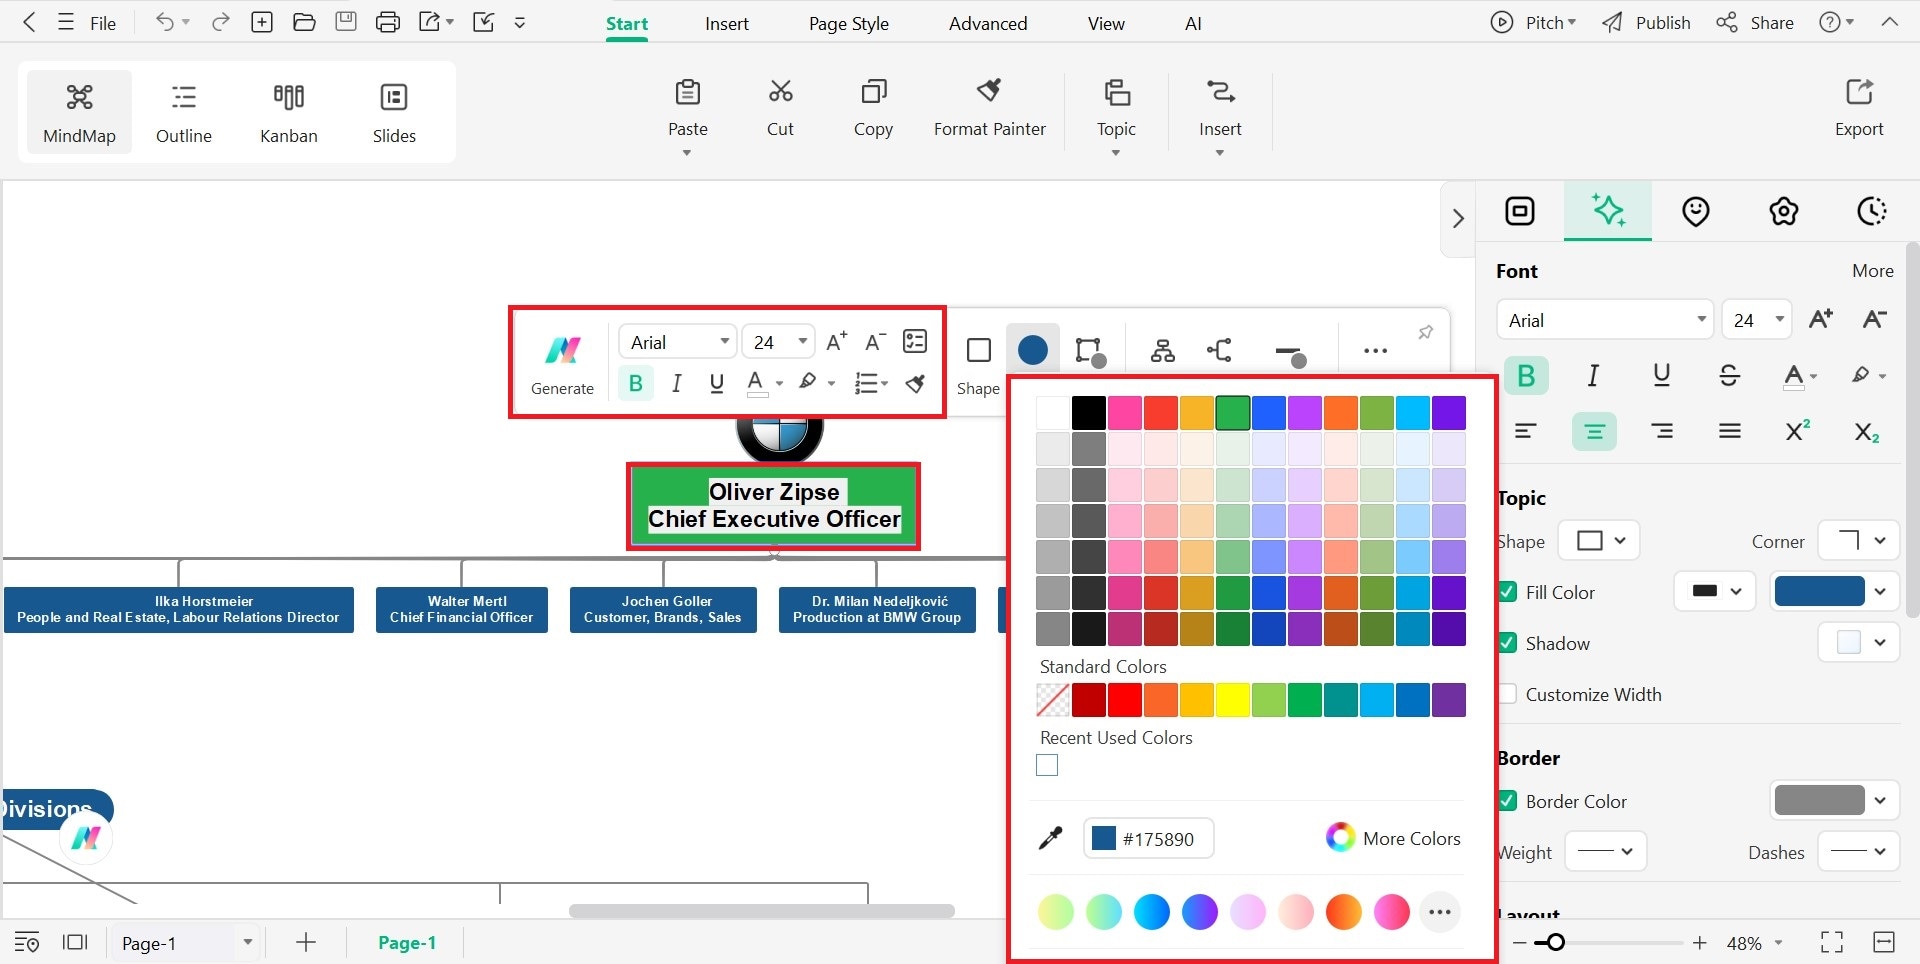Click the Export icon
1920x964 pixels.
tap(1859, 92)
